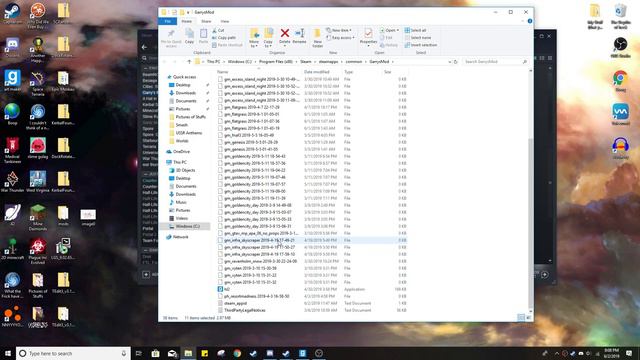Click the Refresh icon beside address bar
This screenshot has height=360, width=640.
(456, 62)
